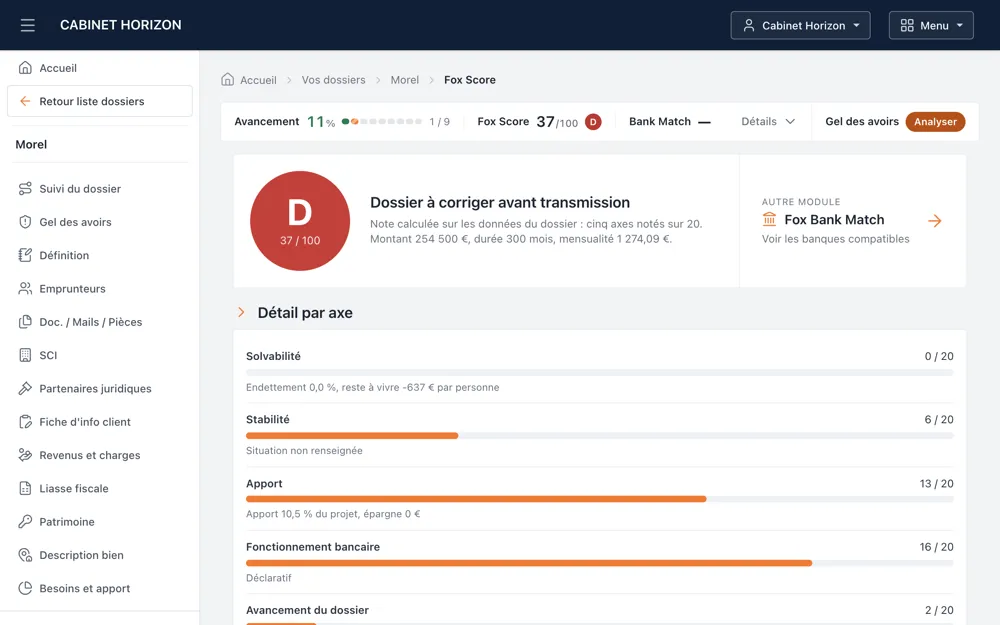Click the Fox Bank Match module title
This screenshot has width=1000, height=625.
click(x=834, y=219)
